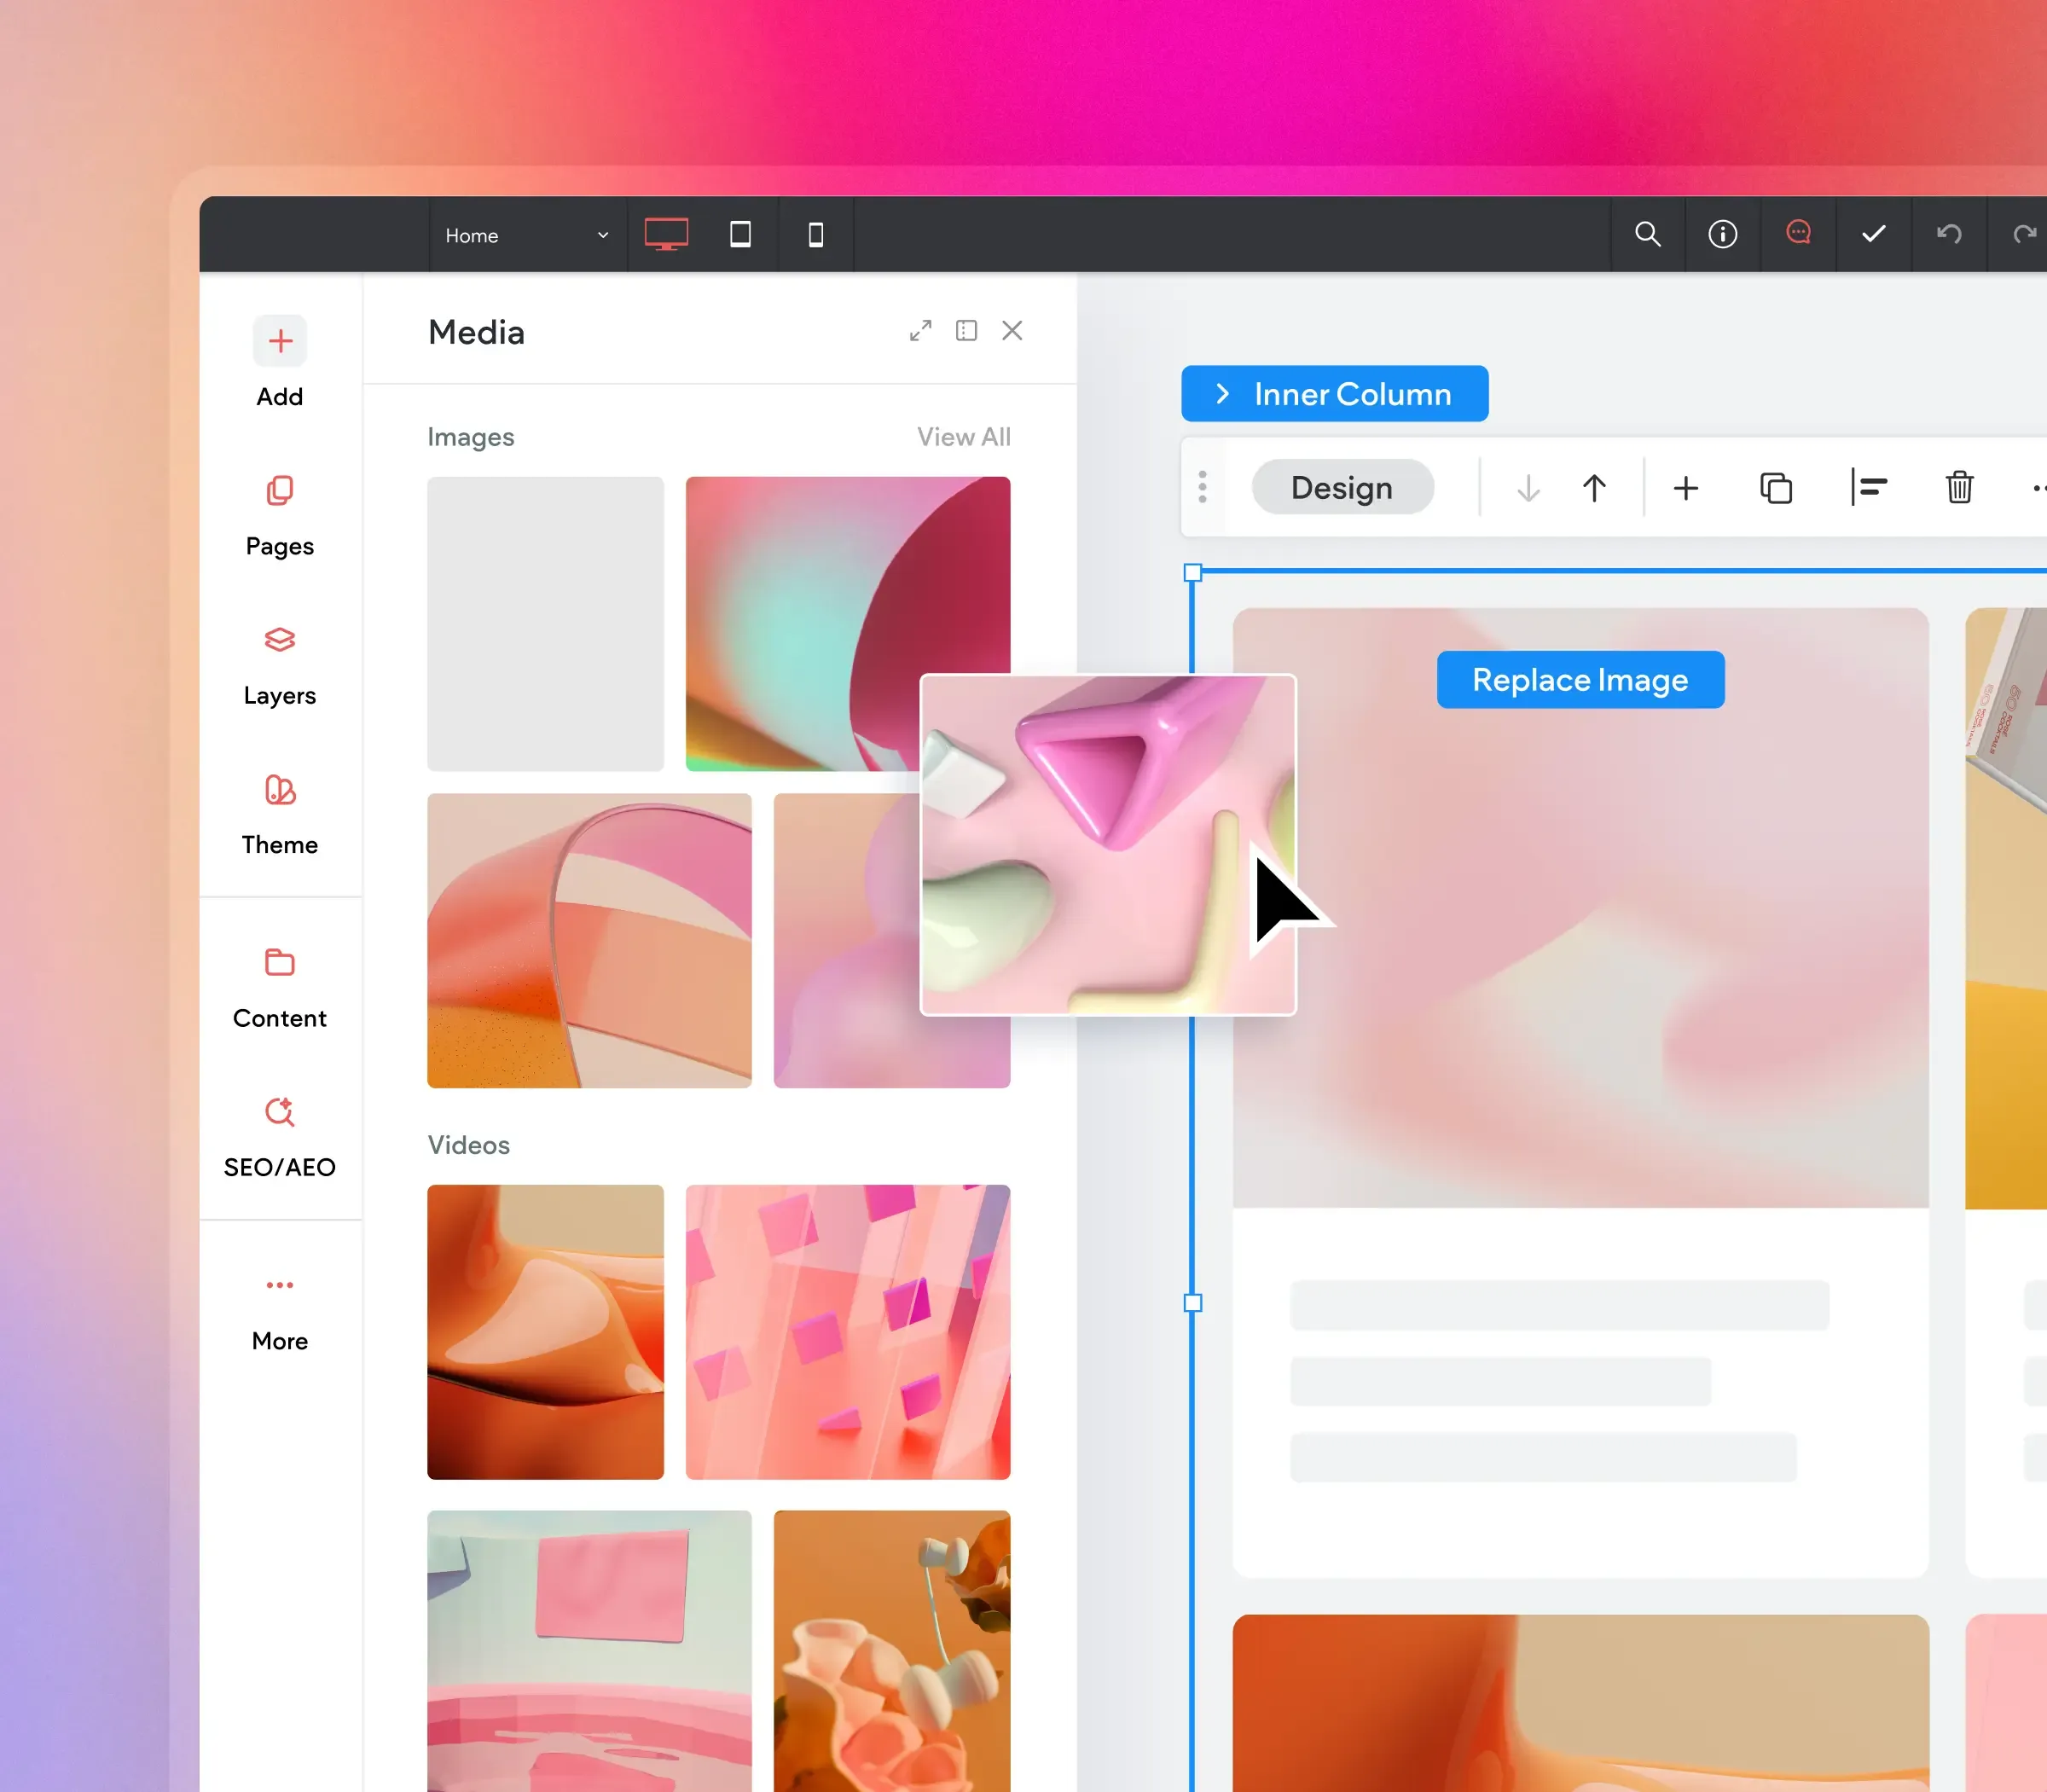
Task: Expand the Inner Column breadcrumb chevron
Action: click(x=1223, y=394)
